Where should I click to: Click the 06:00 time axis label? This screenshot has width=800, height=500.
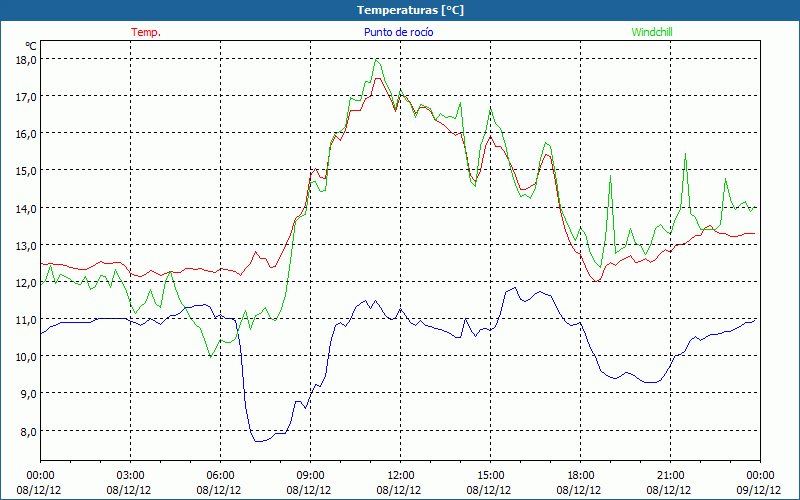click(x=220, y=476)
